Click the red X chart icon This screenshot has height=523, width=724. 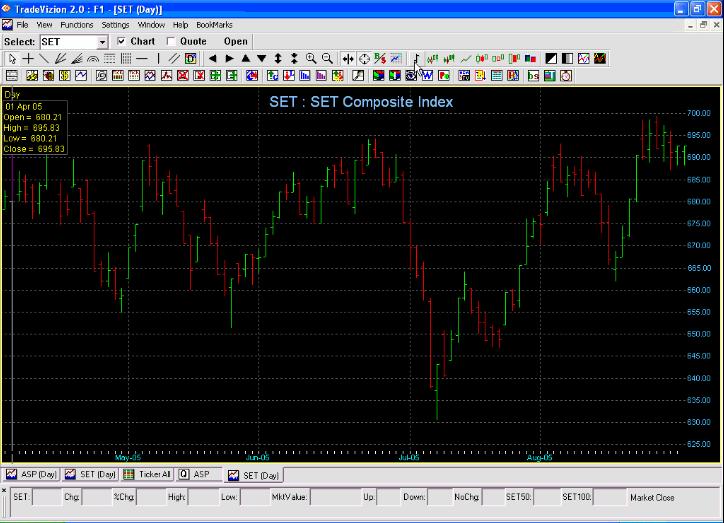[183, 76]
